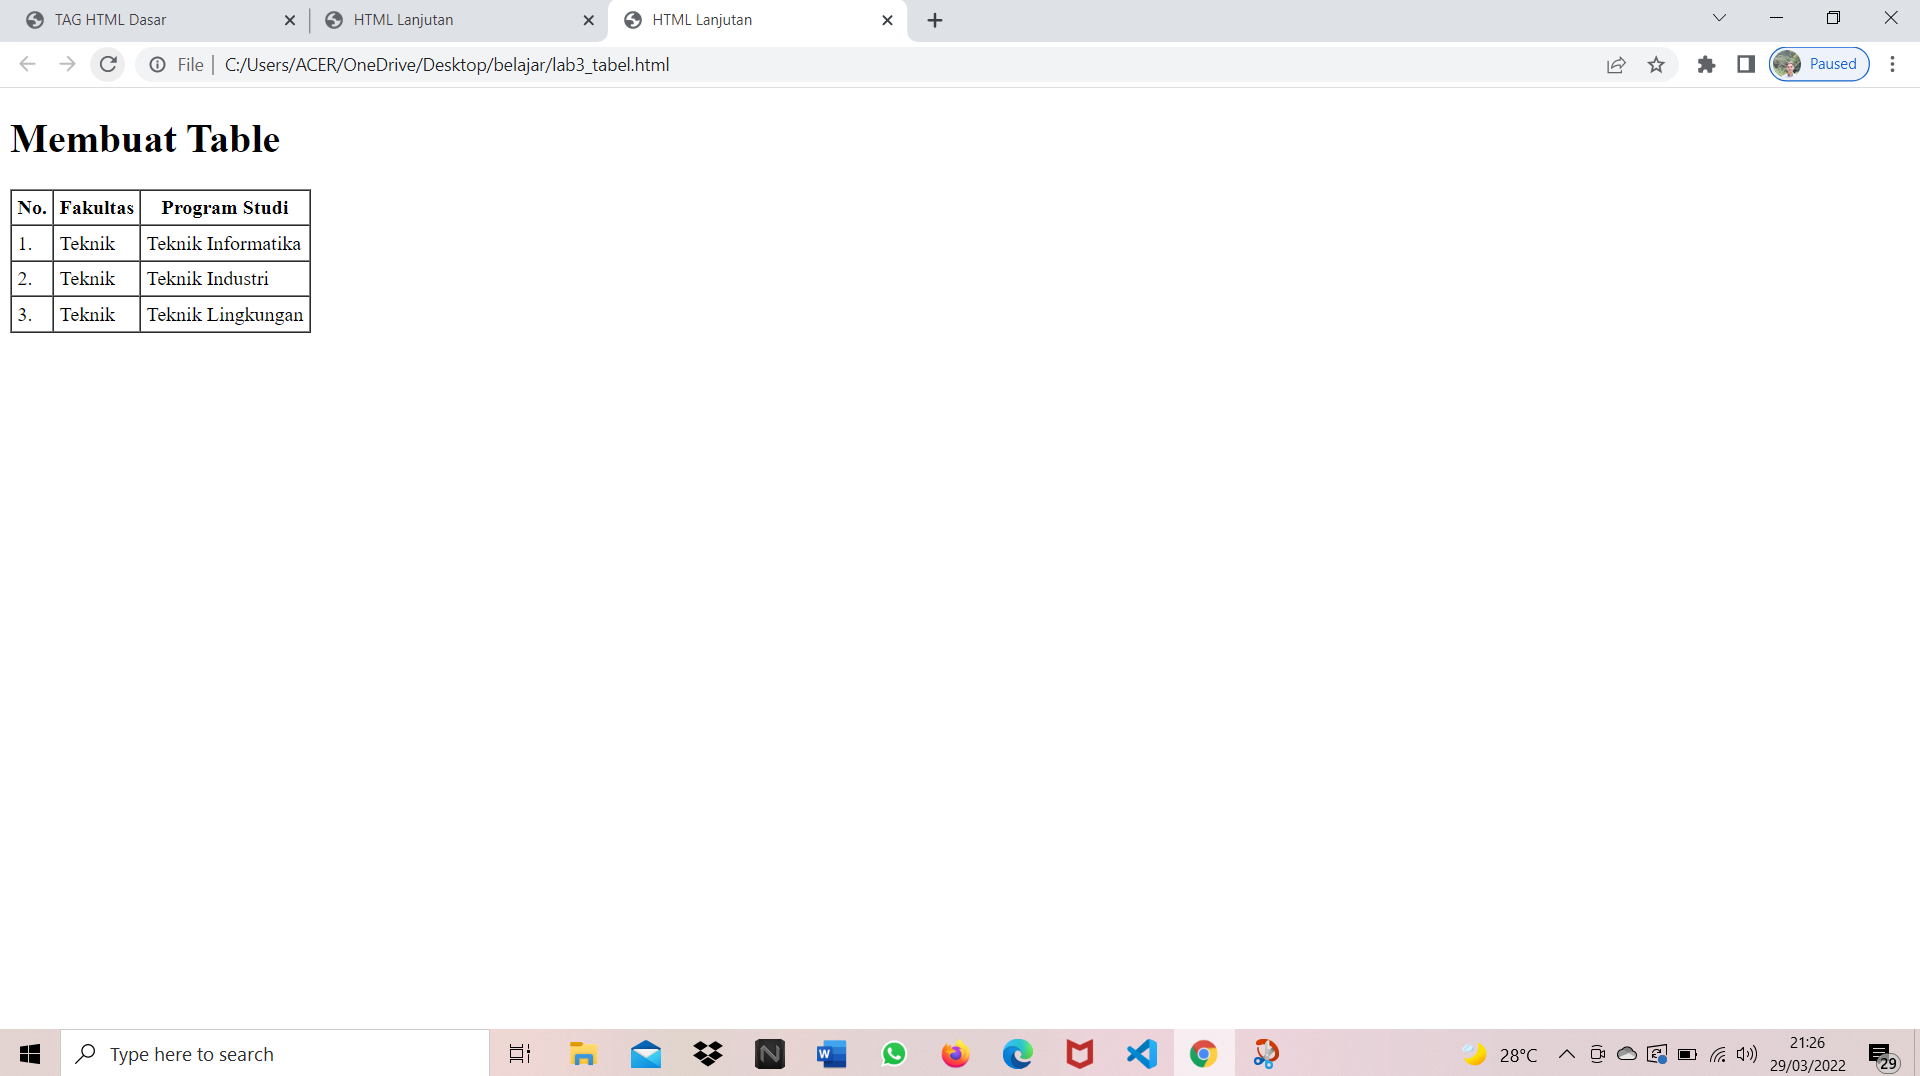Bookmark this page with the star icon
This screenshot has height=1076, width=1920.
point(1657,64)
